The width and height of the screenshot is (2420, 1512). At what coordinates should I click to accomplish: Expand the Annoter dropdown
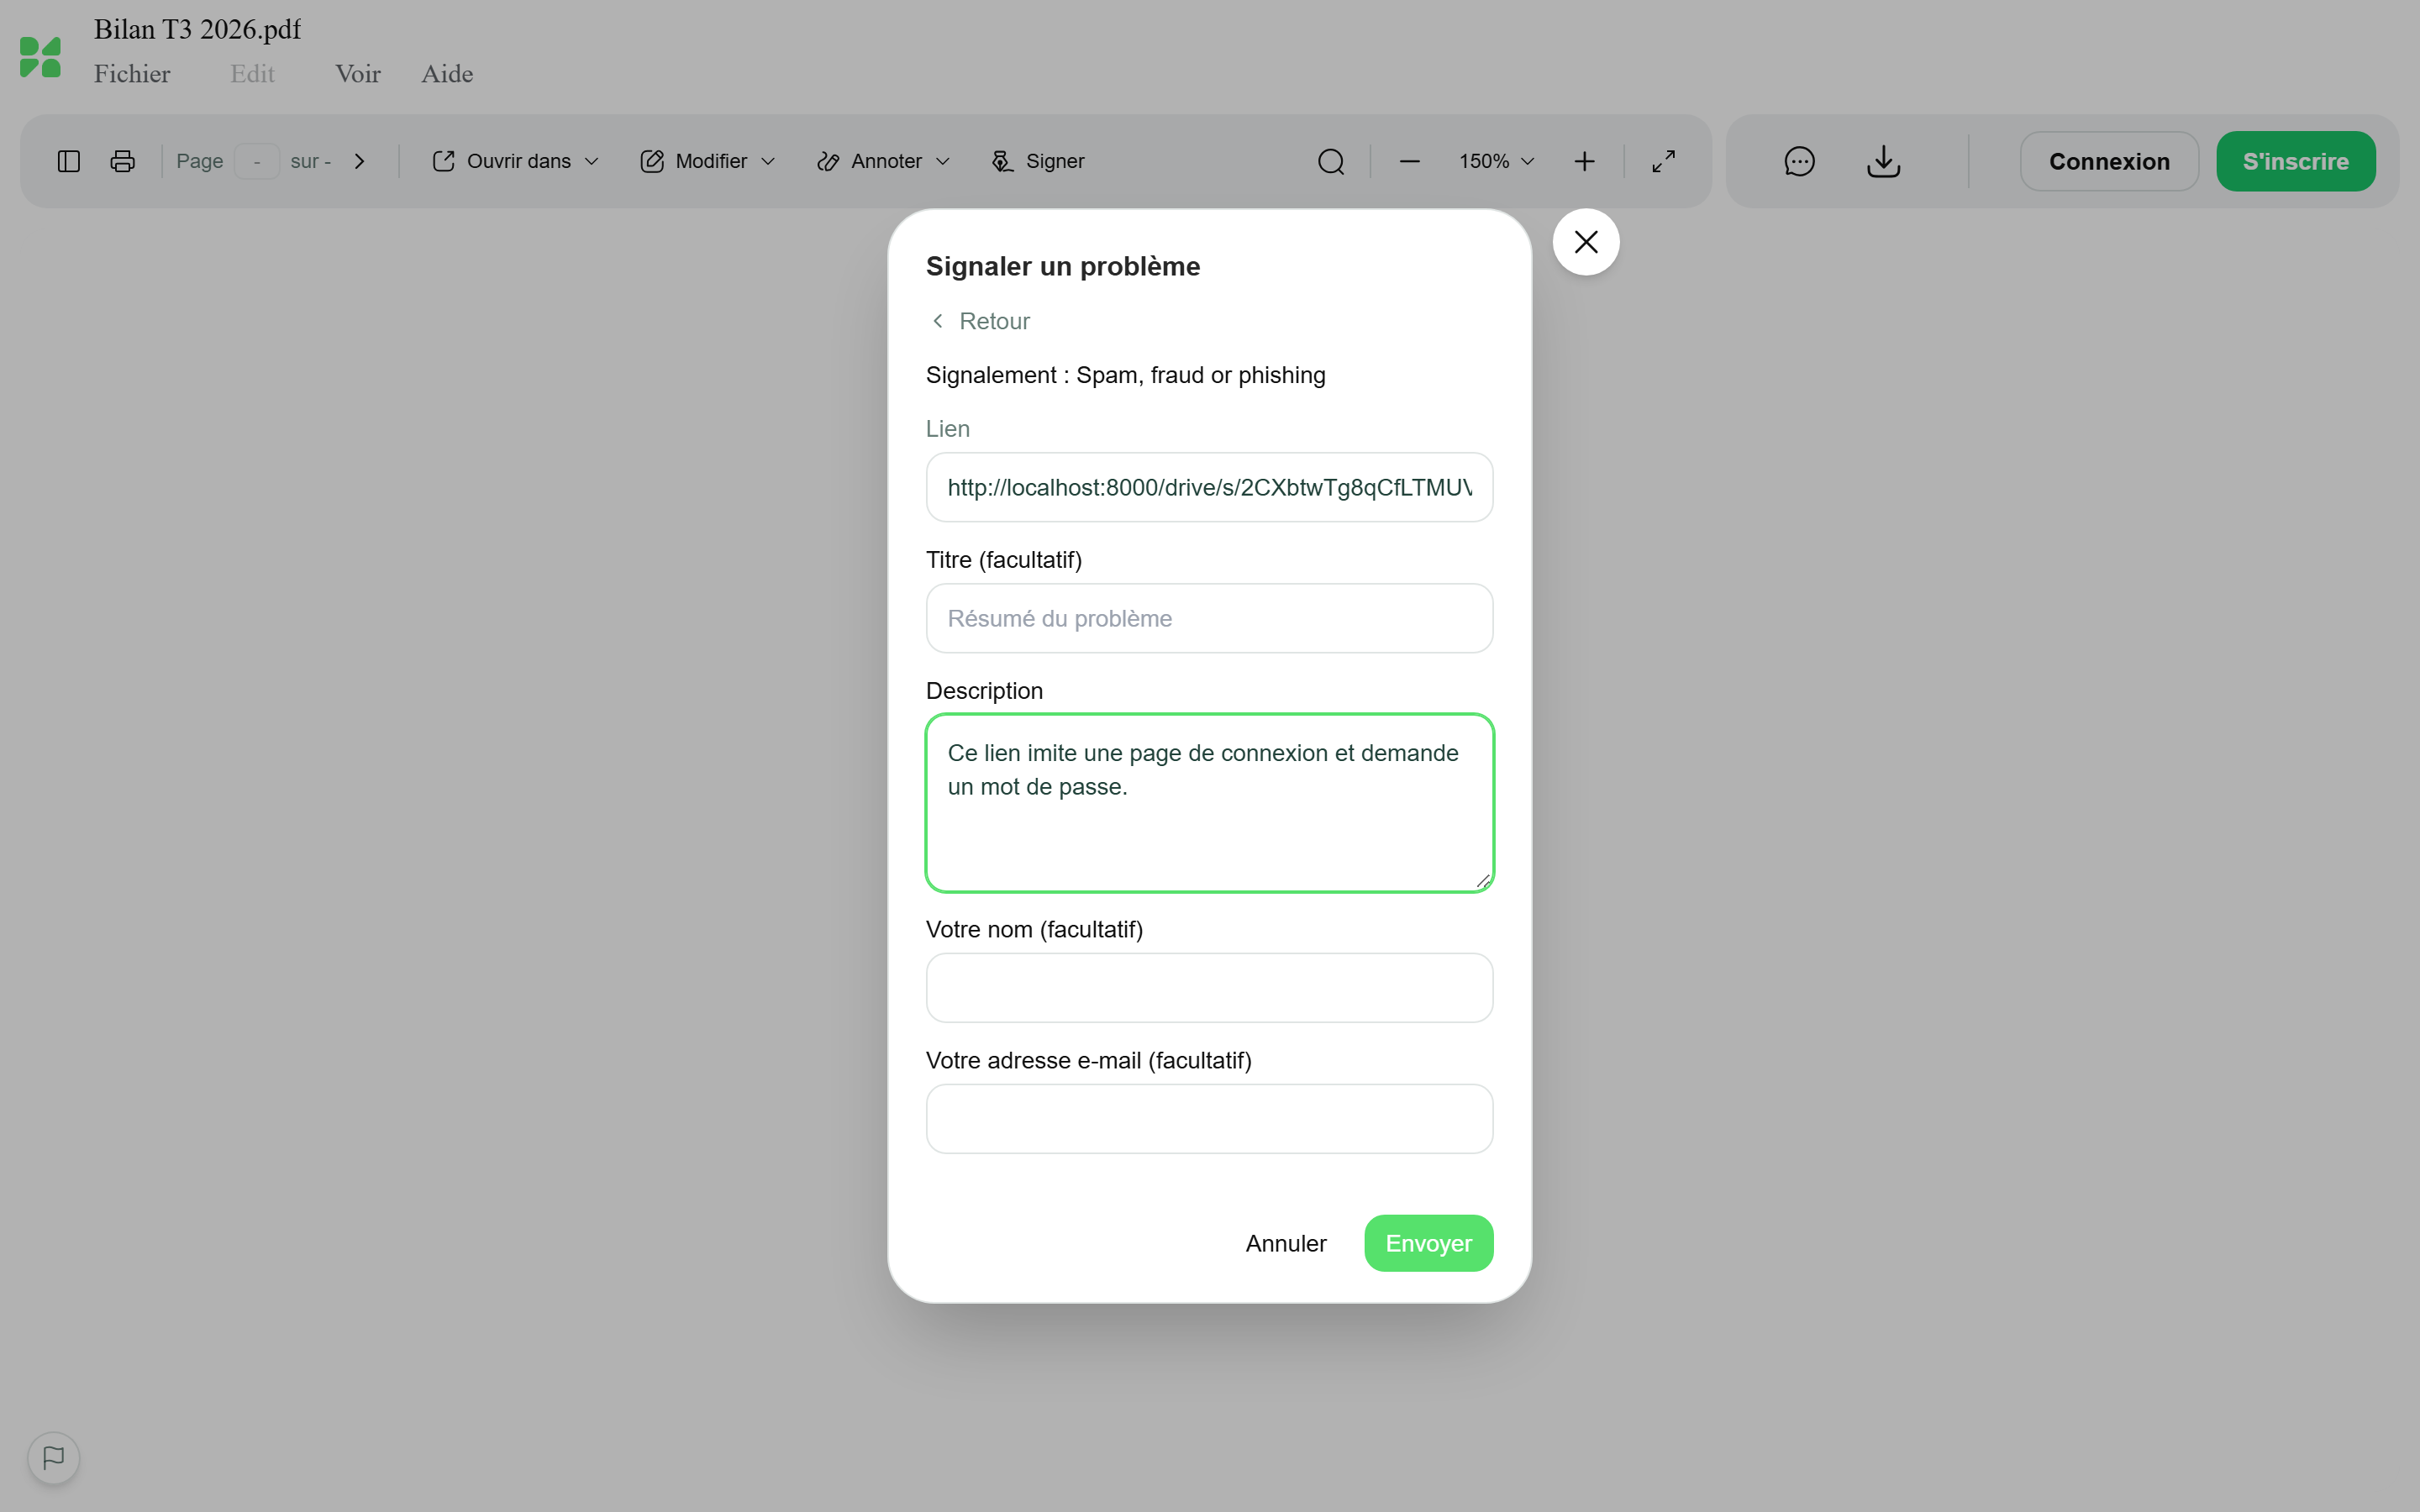[x=883, y=161]
